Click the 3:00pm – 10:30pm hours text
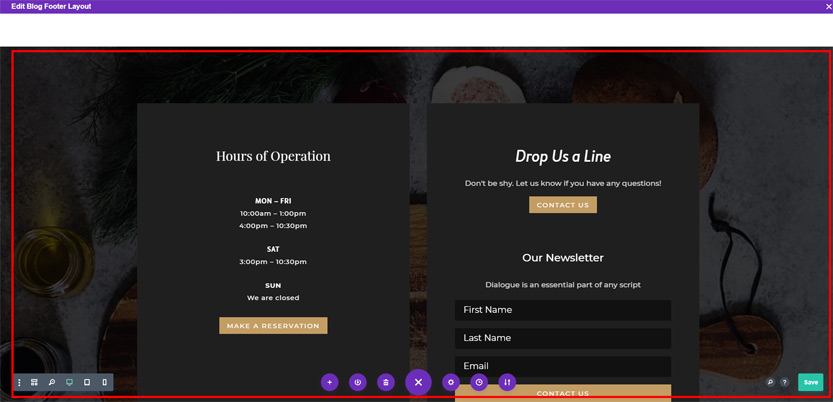Image resolution: width=833 pixels, height=402 pixels. 273,262
